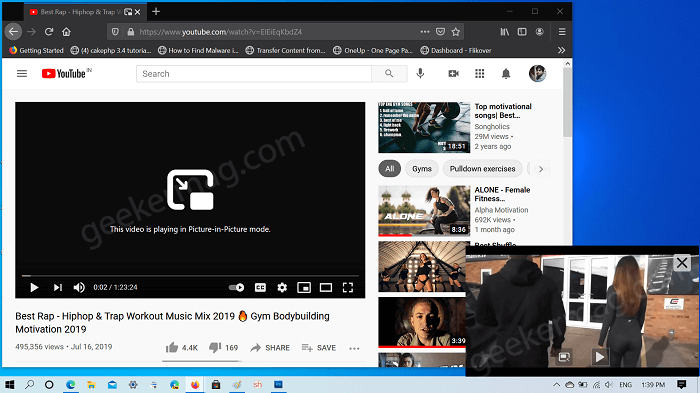
Task: Bookmark this page with the star
Action: 455,32
